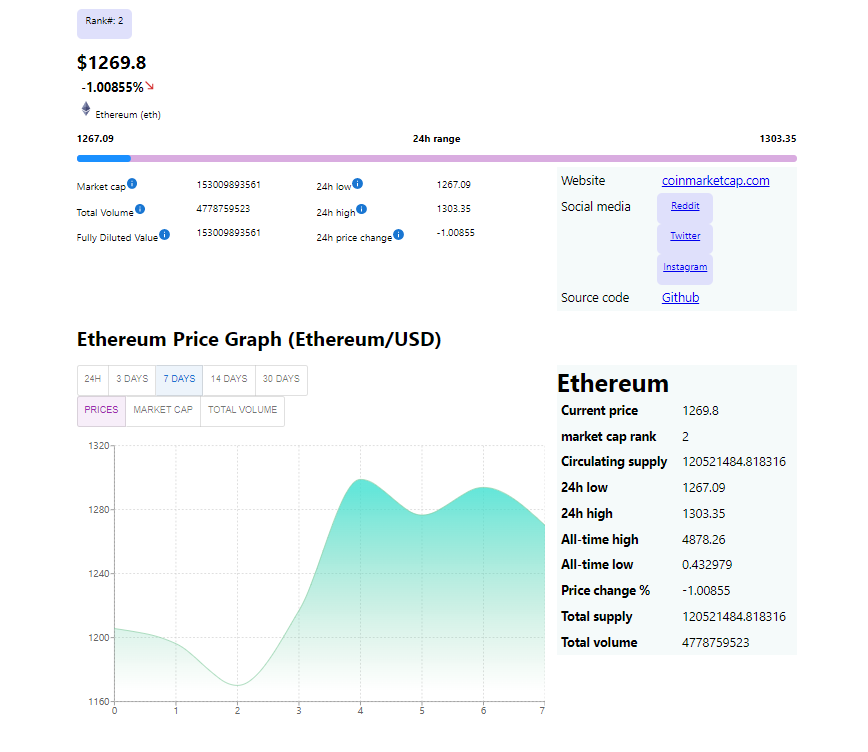Click the All-time high value 4878.26

(x=704, y=539)
